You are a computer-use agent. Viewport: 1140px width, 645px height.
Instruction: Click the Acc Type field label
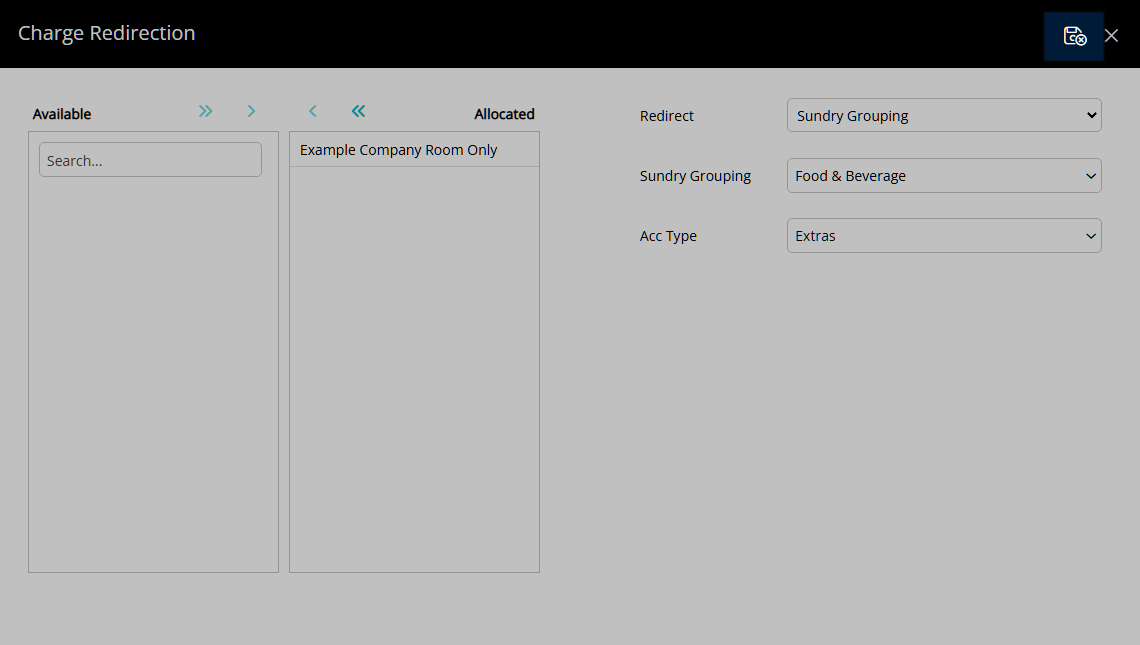point(668,236)
